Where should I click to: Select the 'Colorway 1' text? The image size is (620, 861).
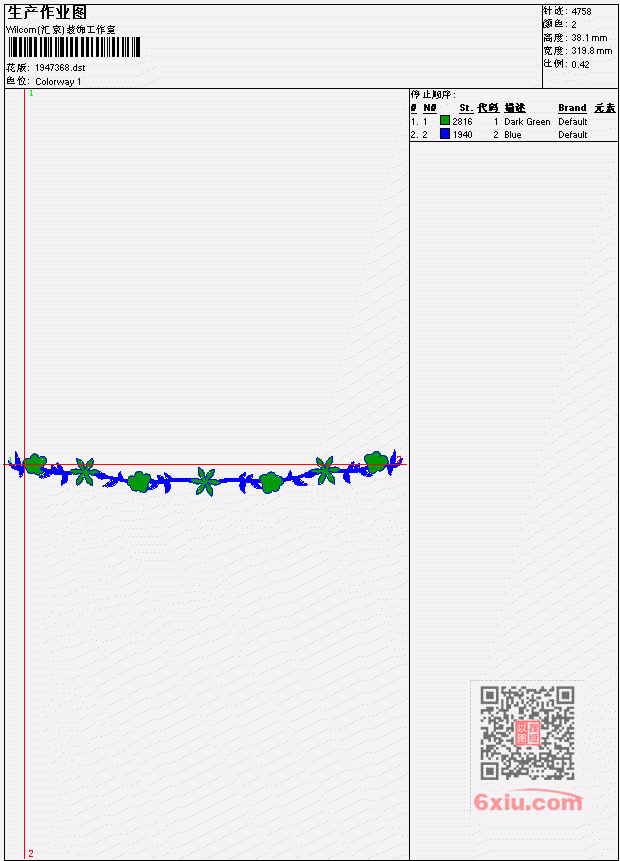coord(58,81)
